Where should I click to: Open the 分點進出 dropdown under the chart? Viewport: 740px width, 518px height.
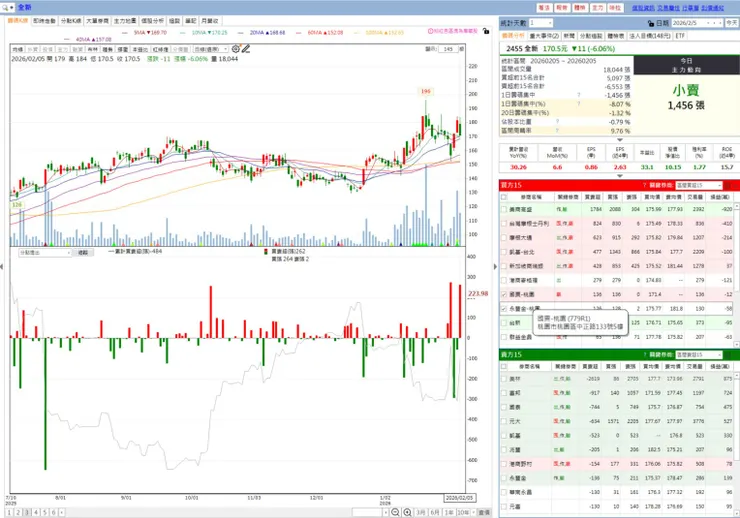click(45, 252)
